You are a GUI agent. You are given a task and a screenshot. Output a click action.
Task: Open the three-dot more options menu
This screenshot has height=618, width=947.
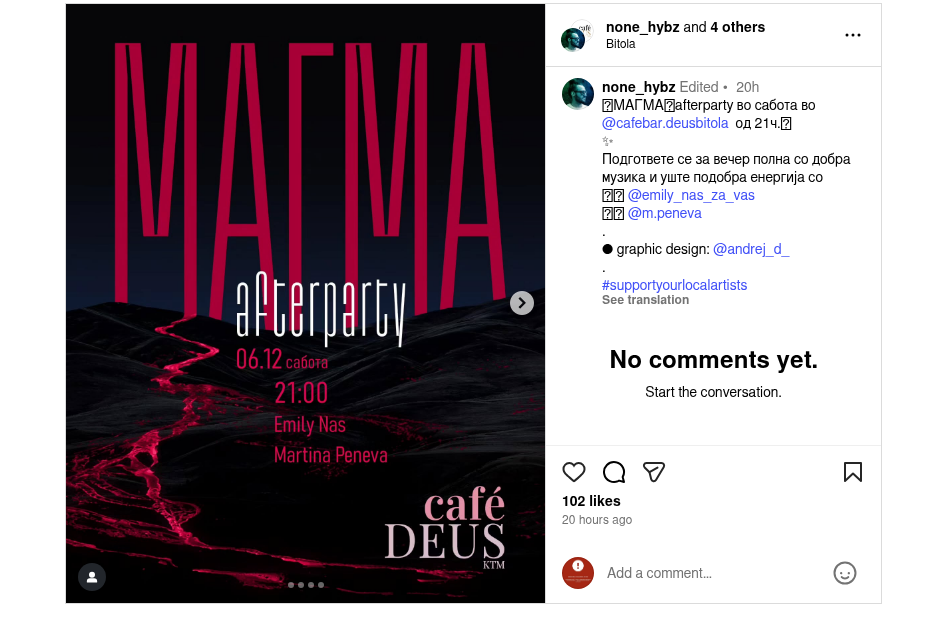point(852,35)
